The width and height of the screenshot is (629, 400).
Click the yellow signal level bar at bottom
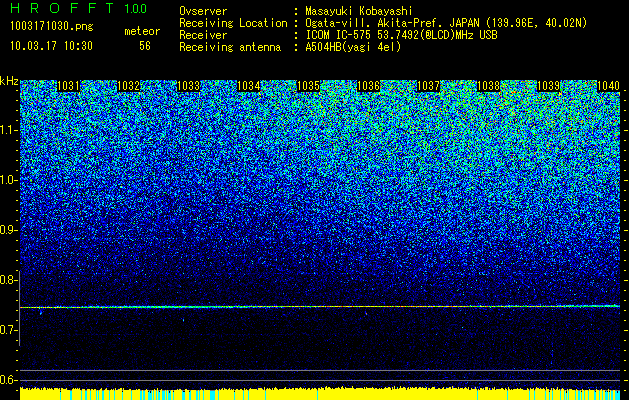320,394
